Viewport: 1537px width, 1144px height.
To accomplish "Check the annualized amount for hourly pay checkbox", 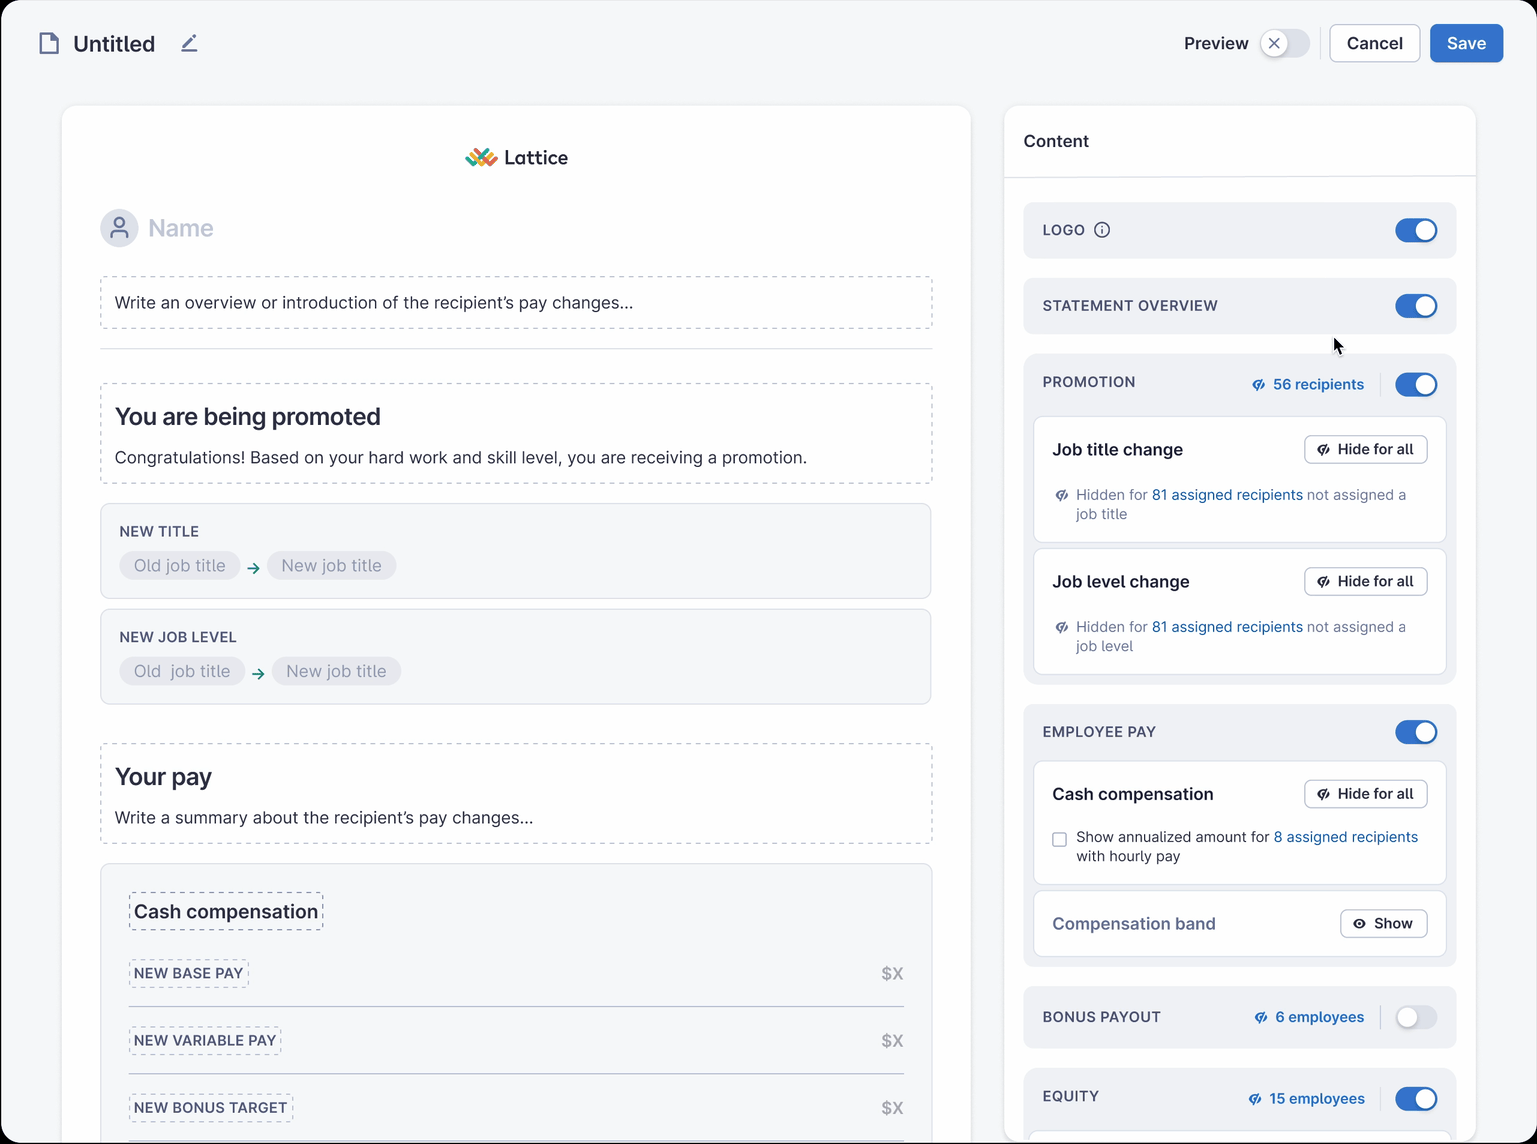I will 1060,840.
